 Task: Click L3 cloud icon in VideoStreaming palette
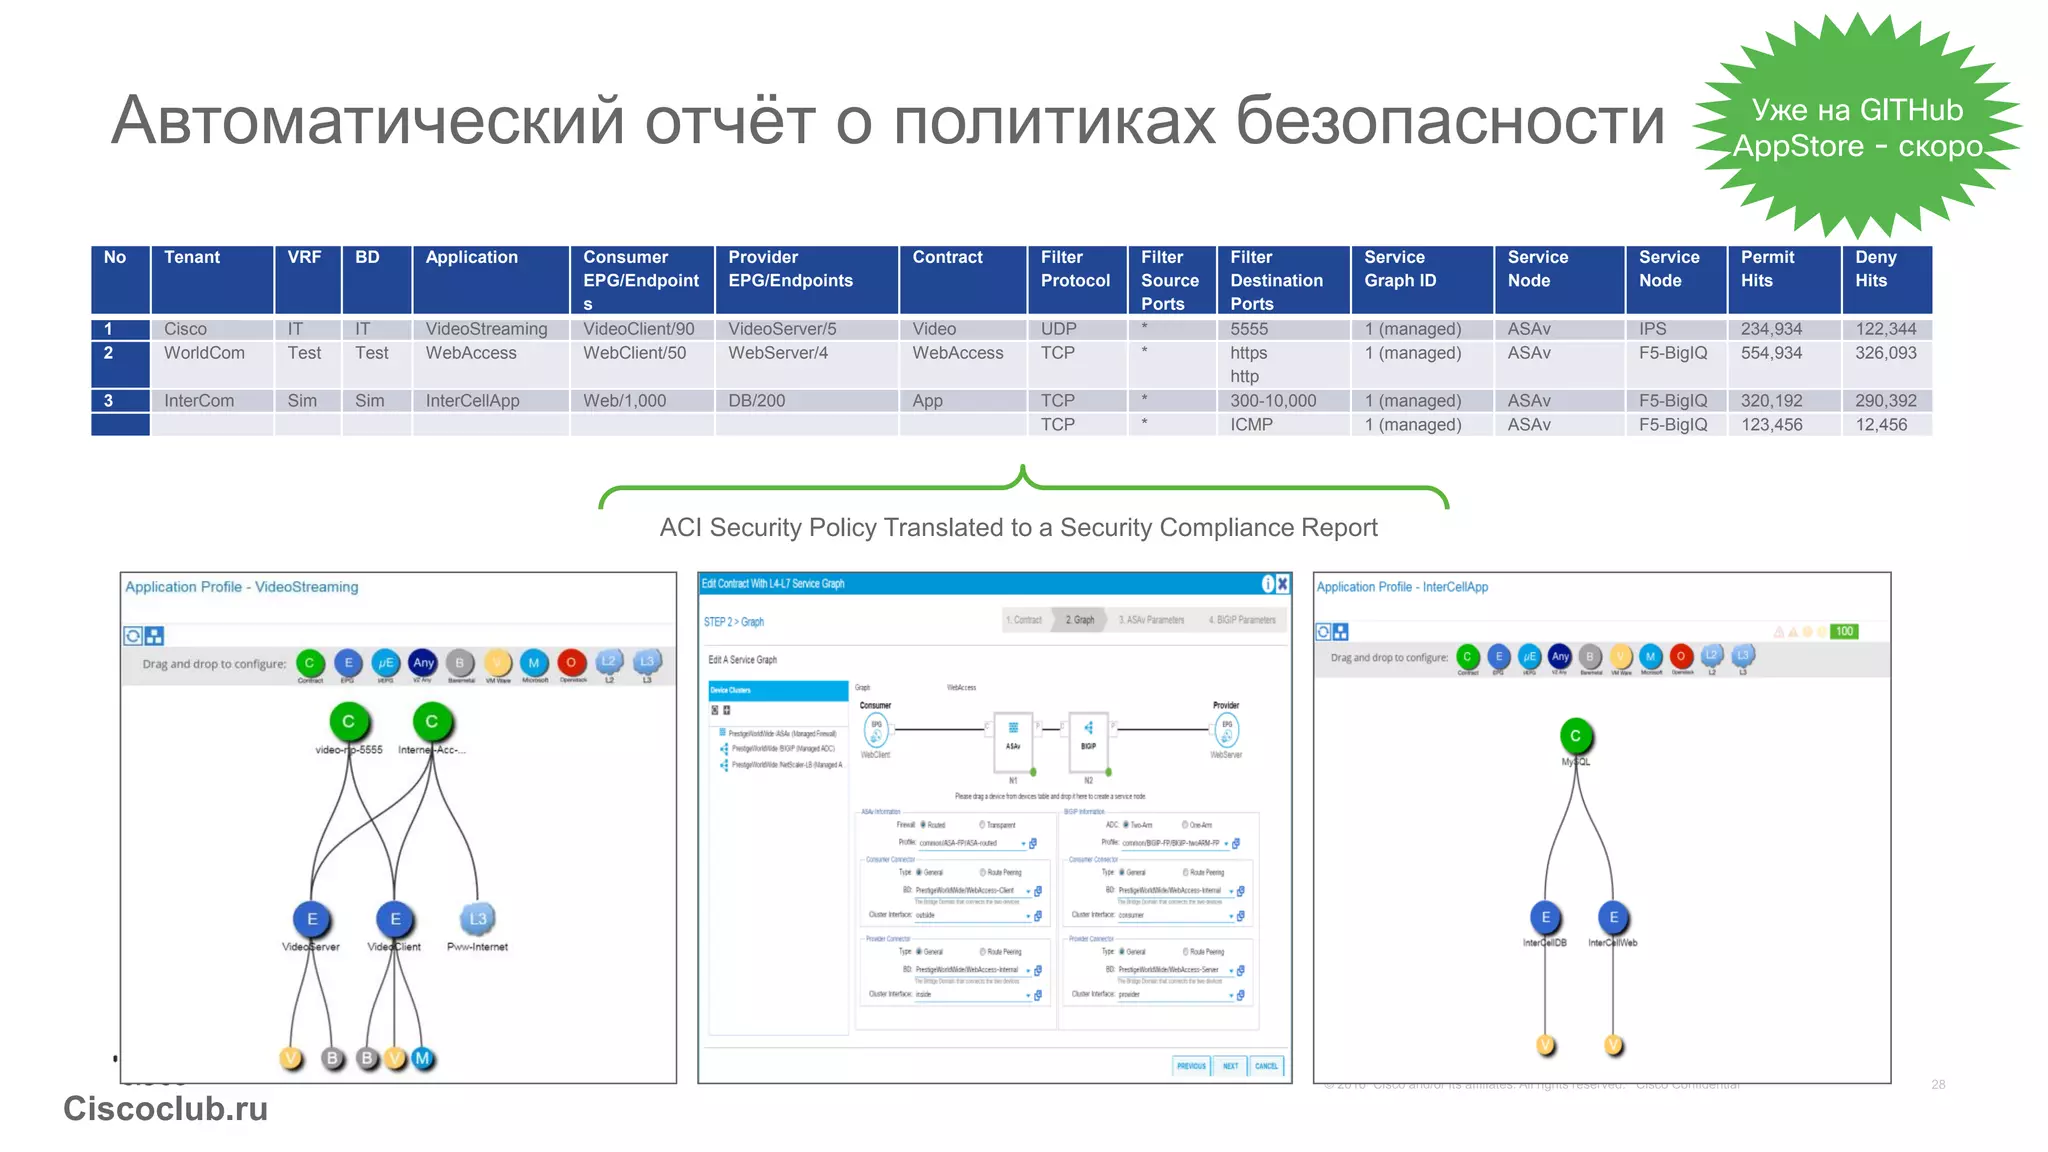[646, 661]
